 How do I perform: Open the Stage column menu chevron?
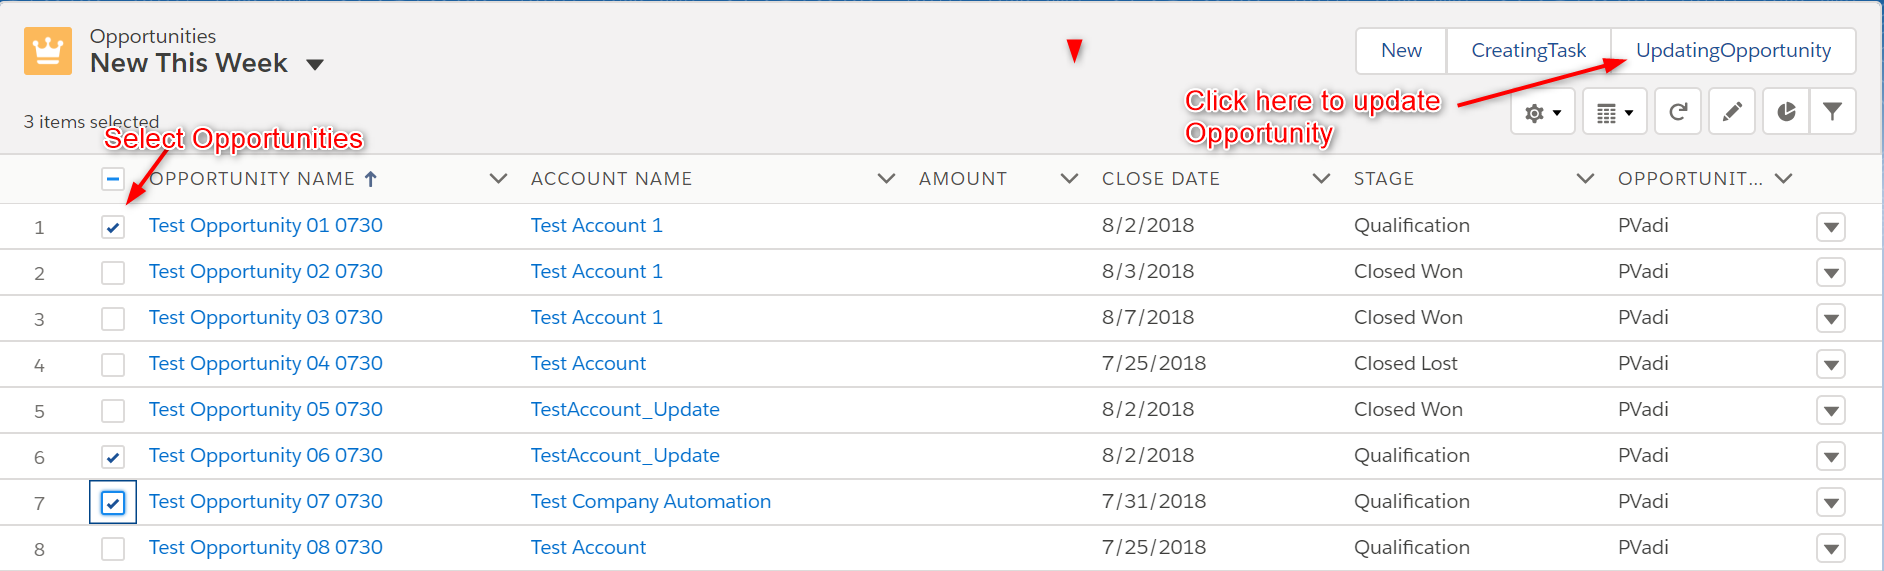tap(1585, 179)
